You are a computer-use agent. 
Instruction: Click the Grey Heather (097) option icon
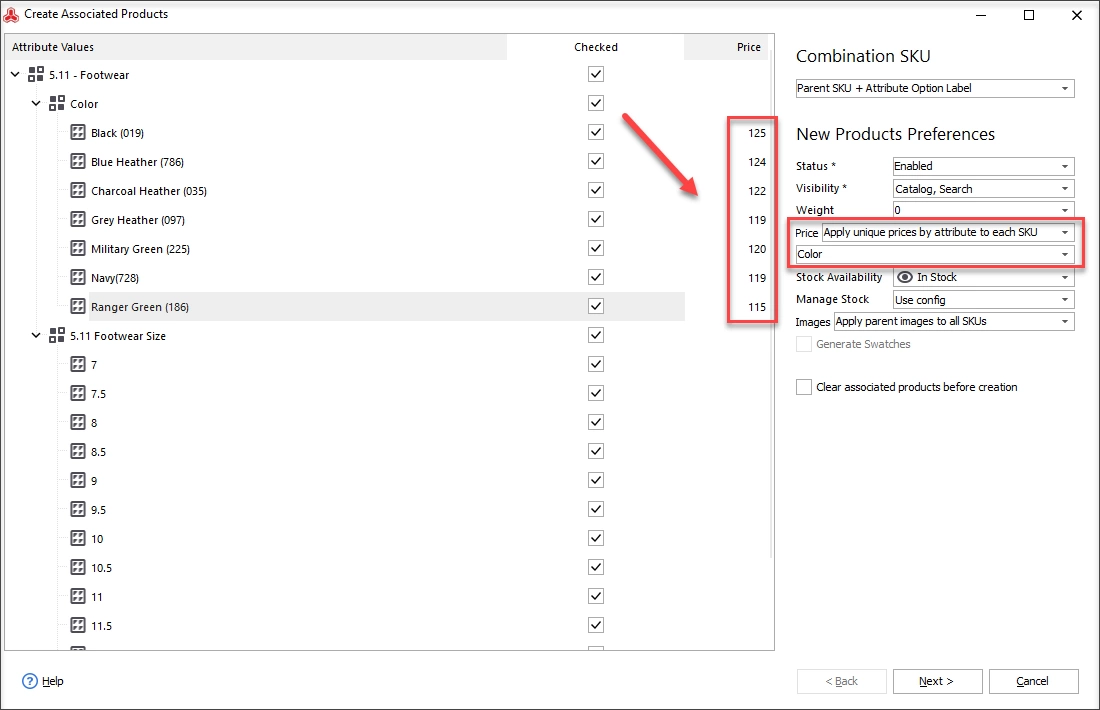point(78,219)
